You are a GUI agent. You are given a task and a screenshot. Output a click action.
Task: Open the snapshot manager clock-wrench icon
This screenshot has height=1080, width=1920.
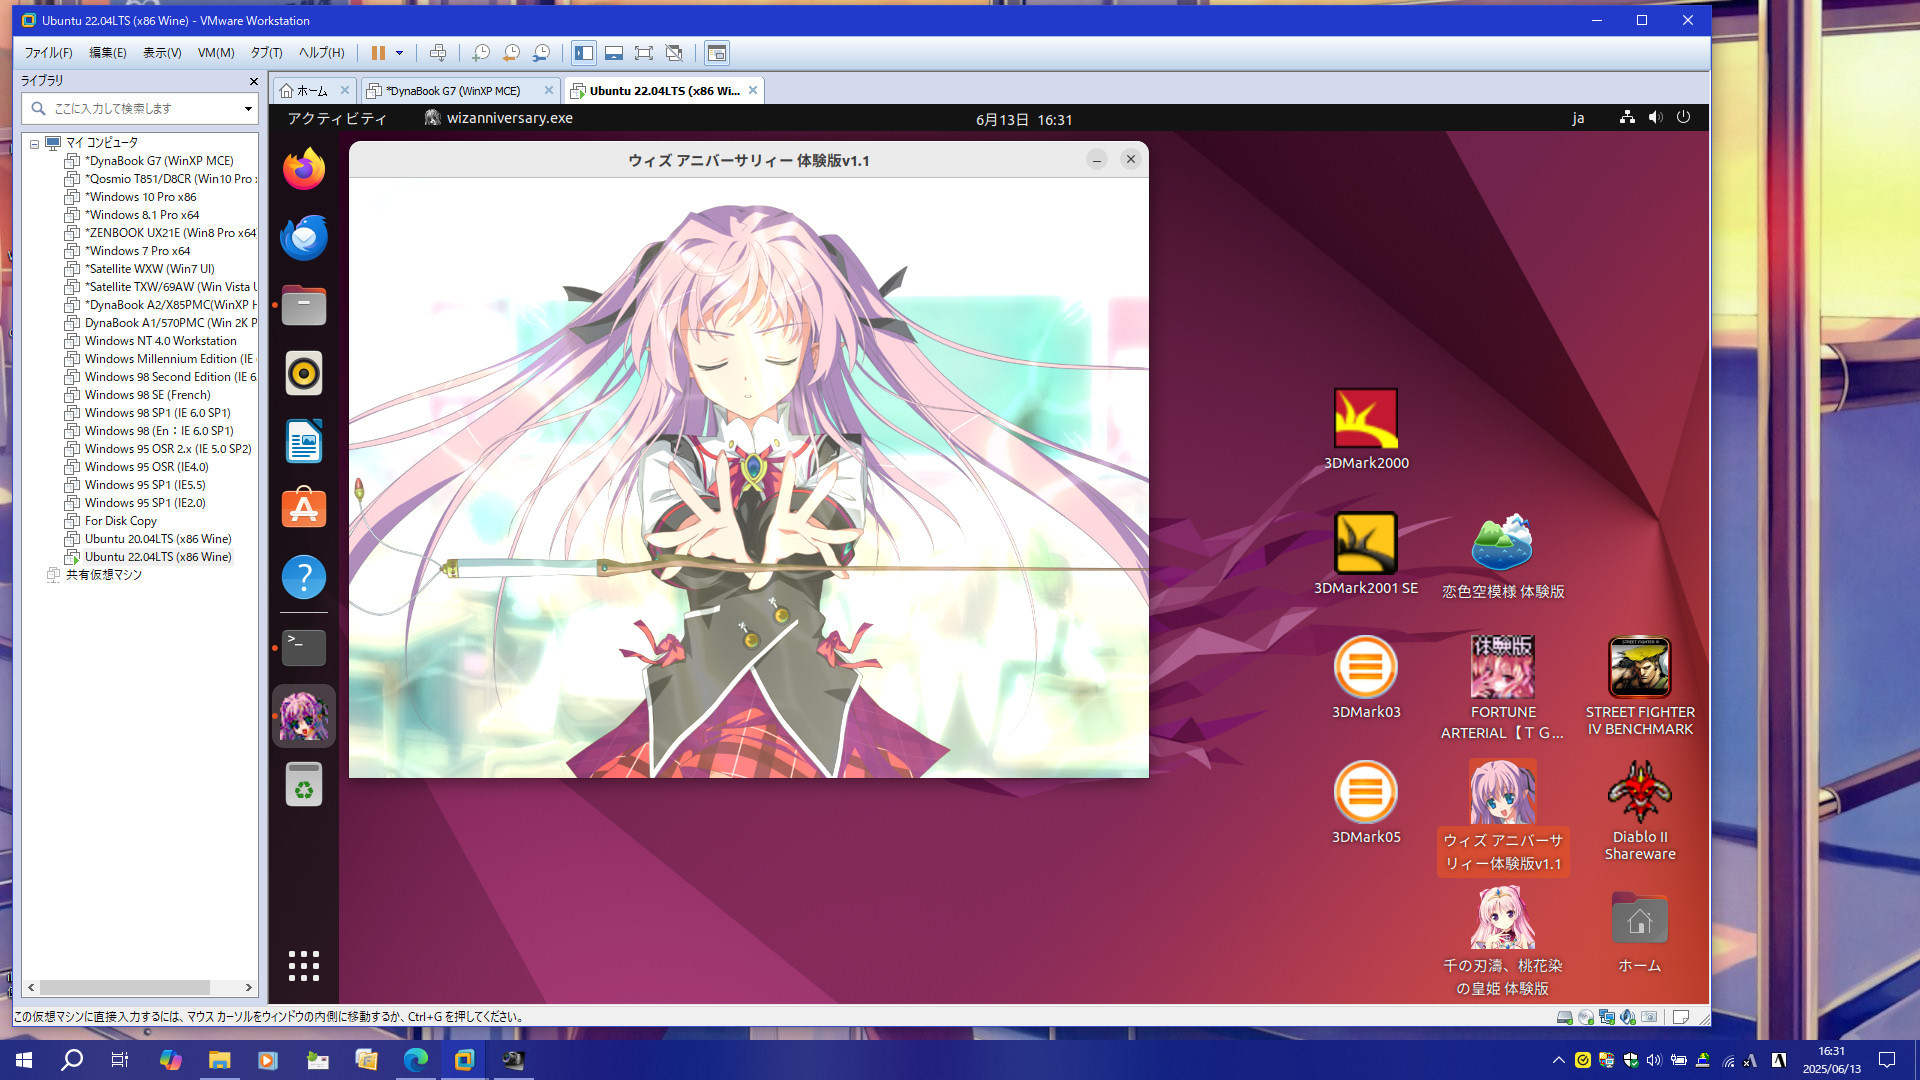pyautogui.click(x=541, y=53)
